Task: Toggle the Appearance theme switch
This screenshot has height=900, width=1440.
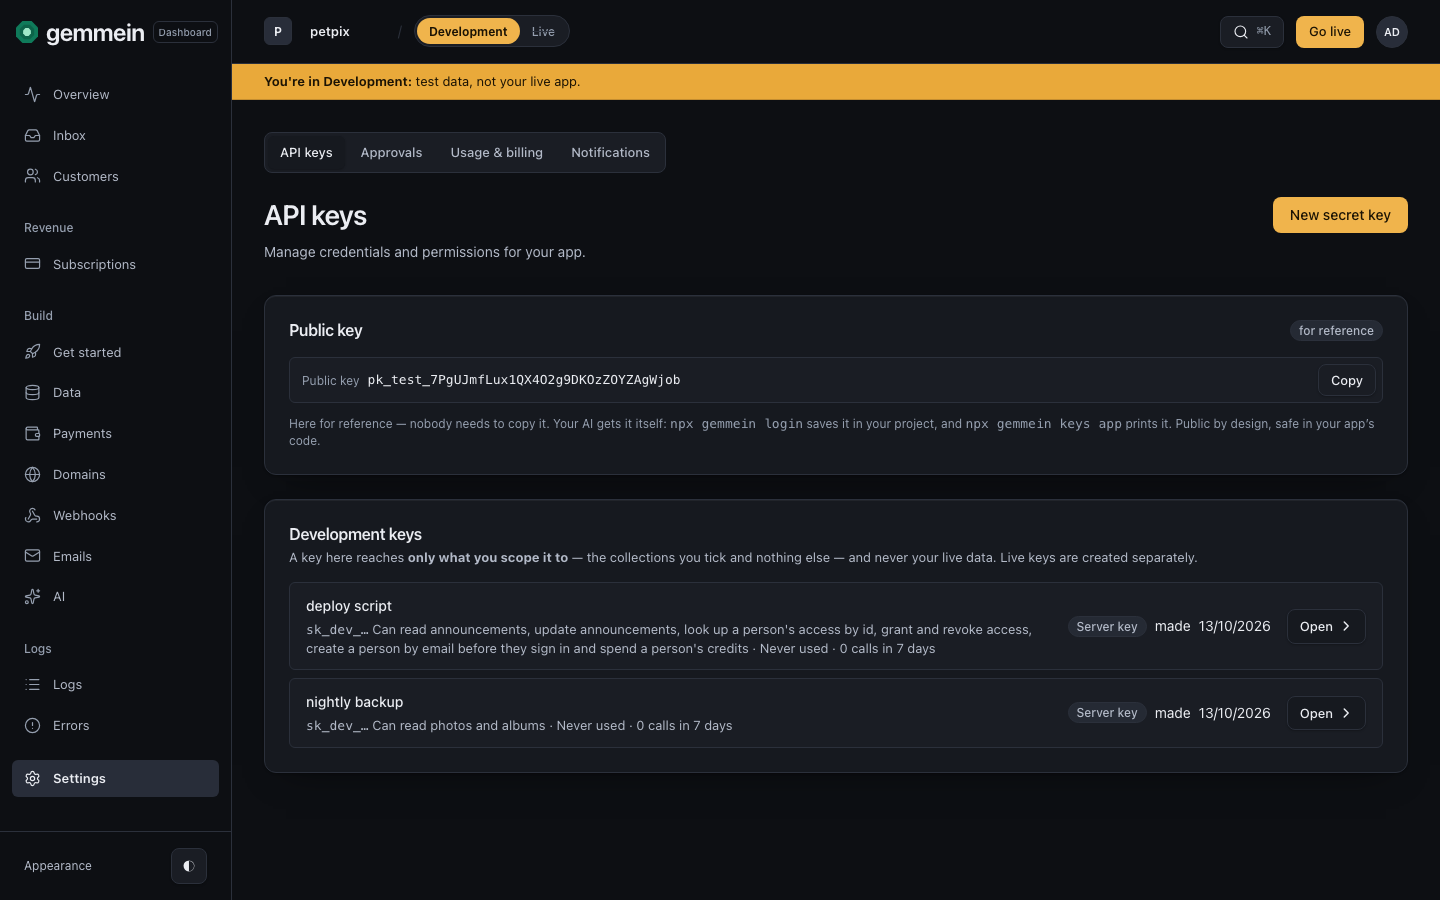Action: 189,866
